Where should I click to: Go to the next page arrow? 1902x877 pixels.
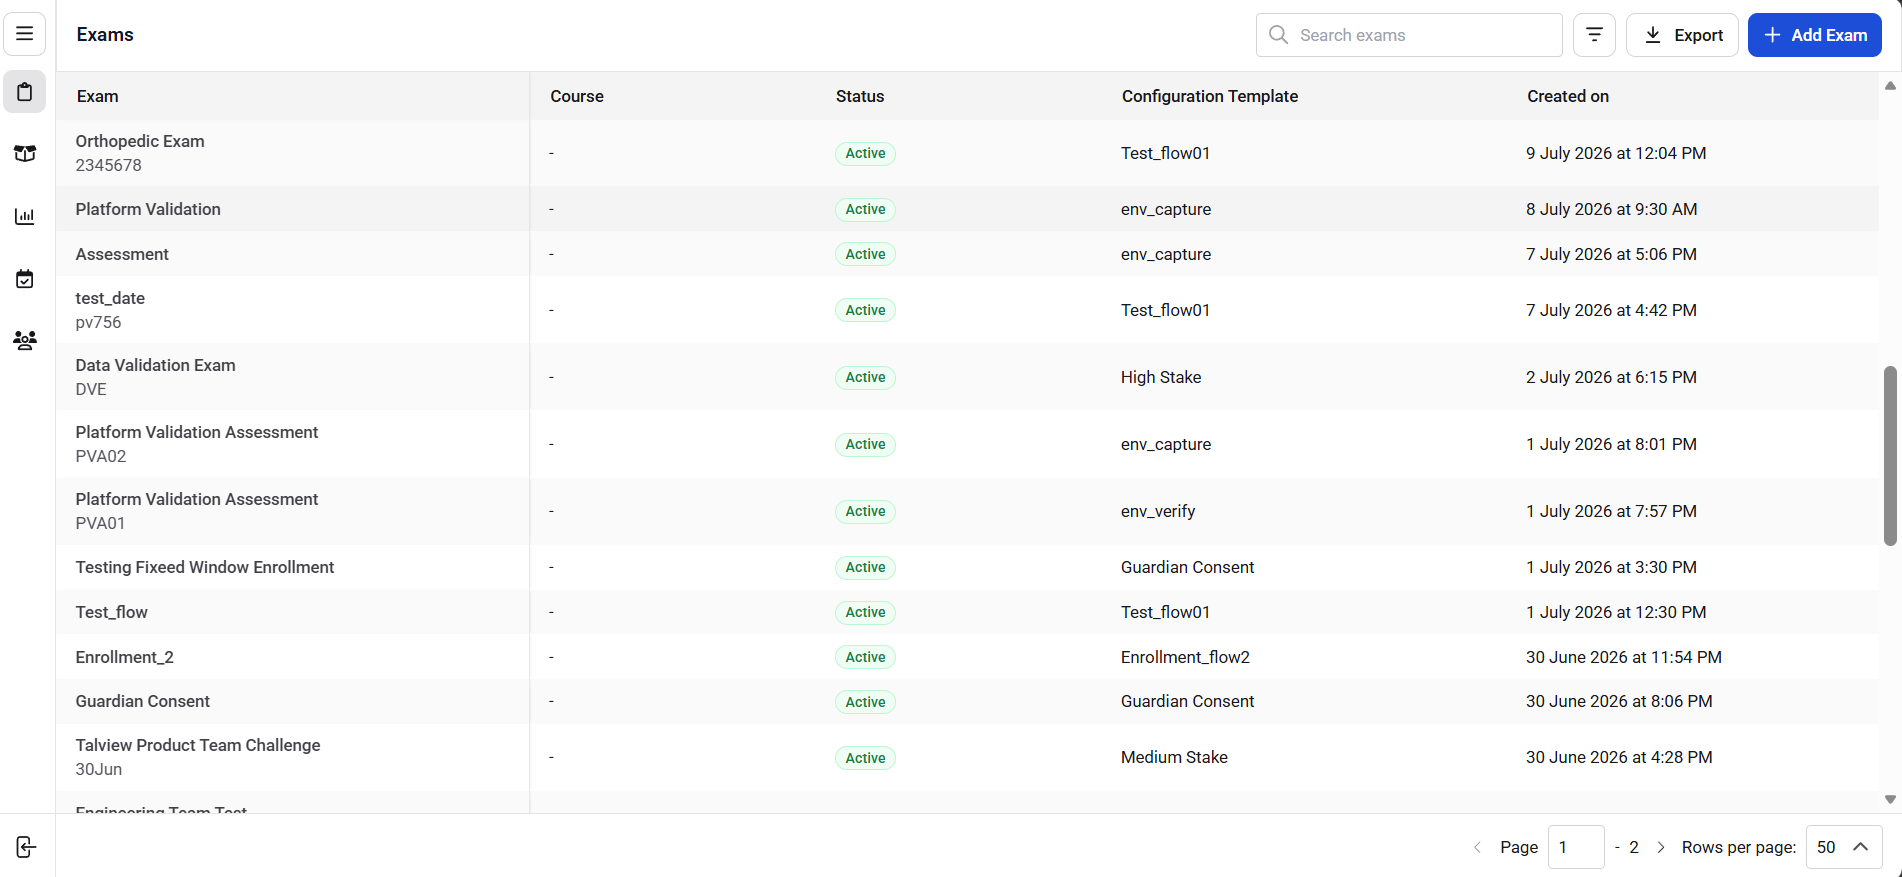click(x=1661, y=847)
